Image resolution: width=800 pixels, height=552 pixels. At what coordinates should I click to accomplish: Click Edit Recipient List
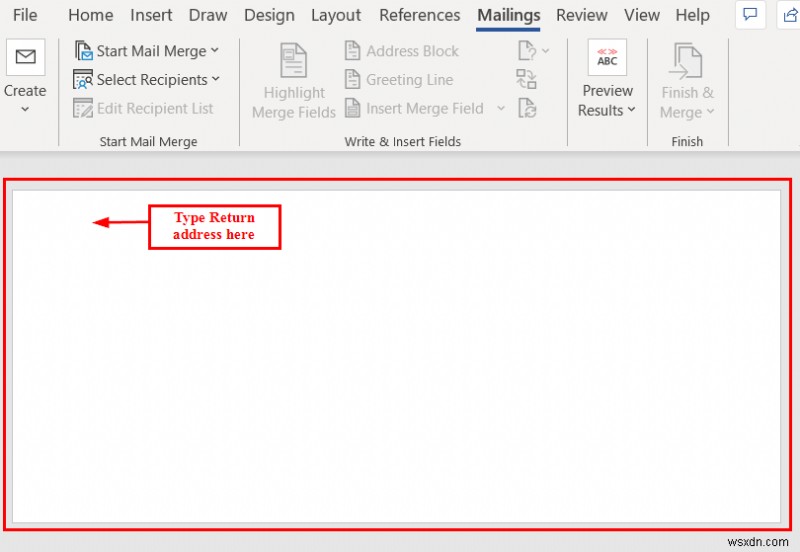tap(143, 108)
